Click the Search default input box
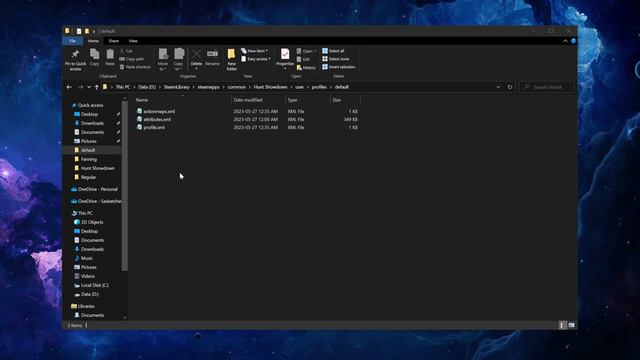 [x=547, y=87]
